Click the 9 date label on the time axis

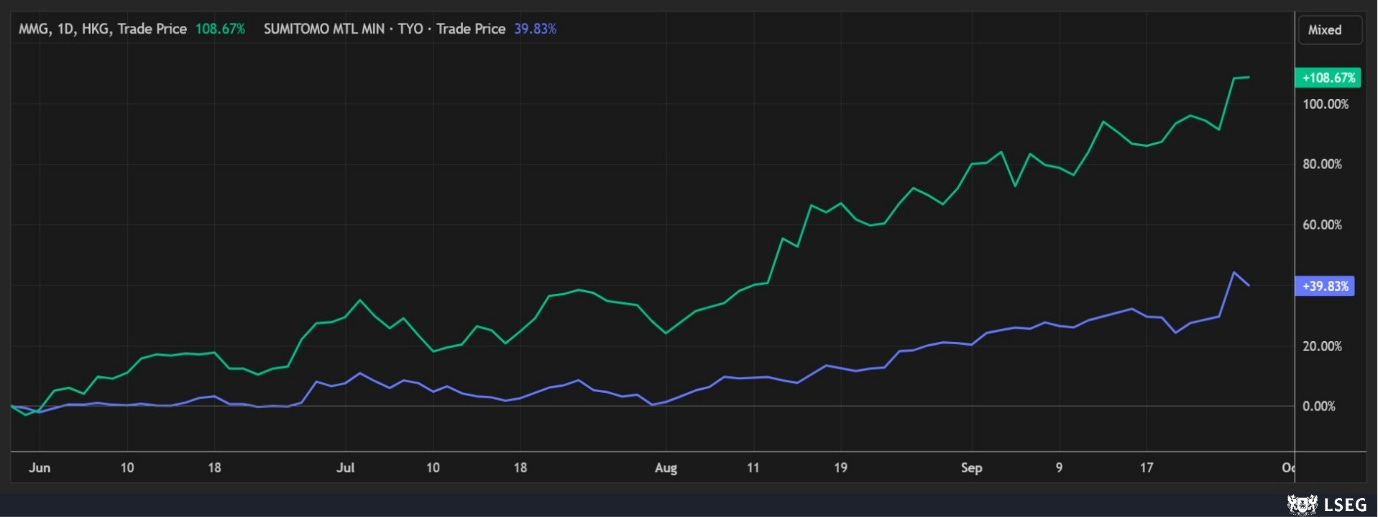pyautogui.click(x=1059, y=467)
